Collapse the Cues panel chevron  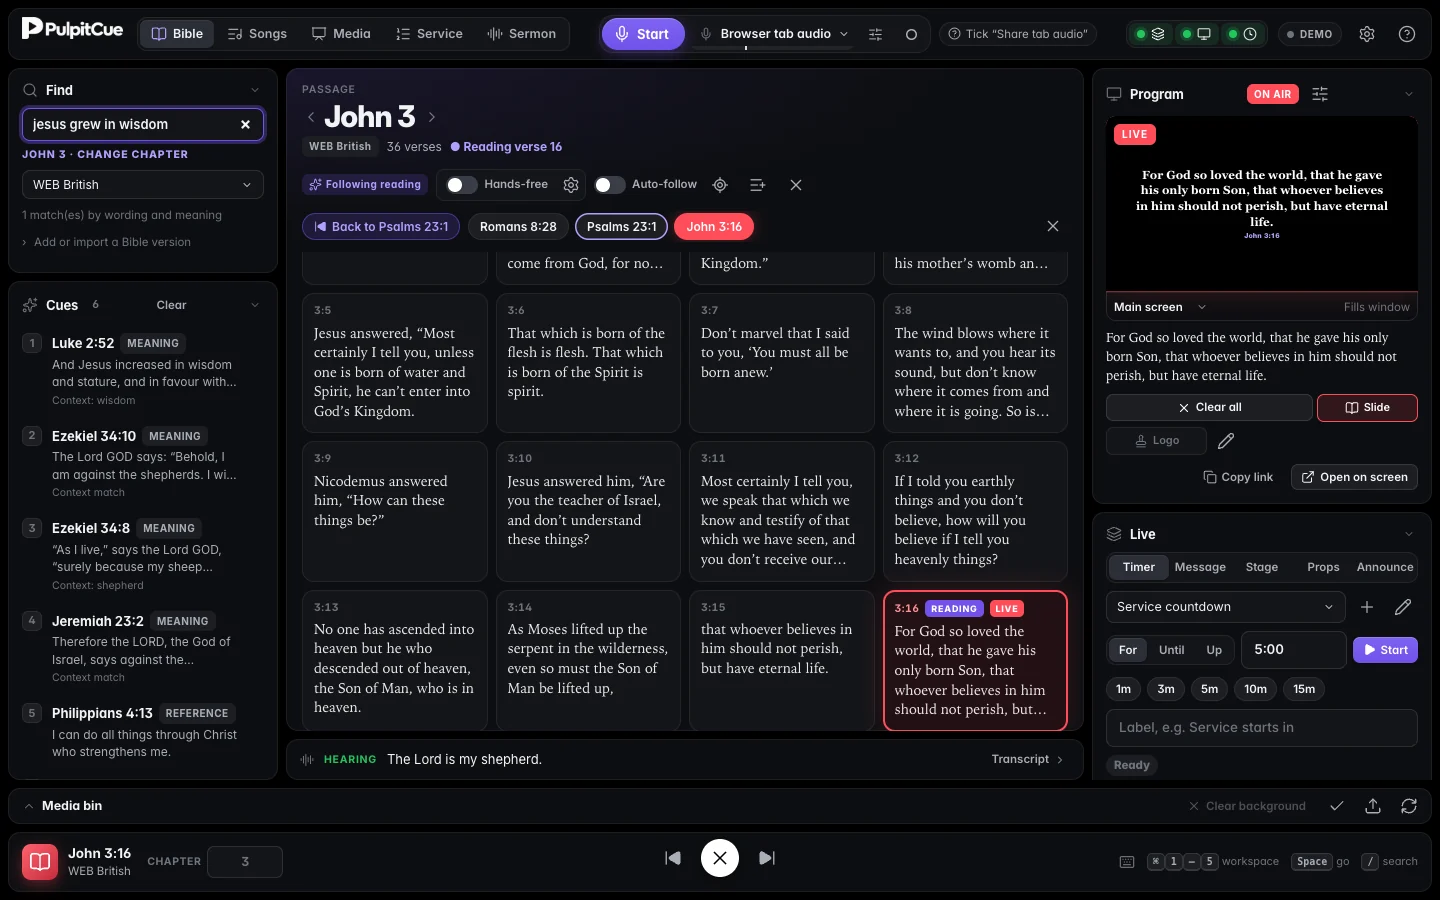coord(255,305)
